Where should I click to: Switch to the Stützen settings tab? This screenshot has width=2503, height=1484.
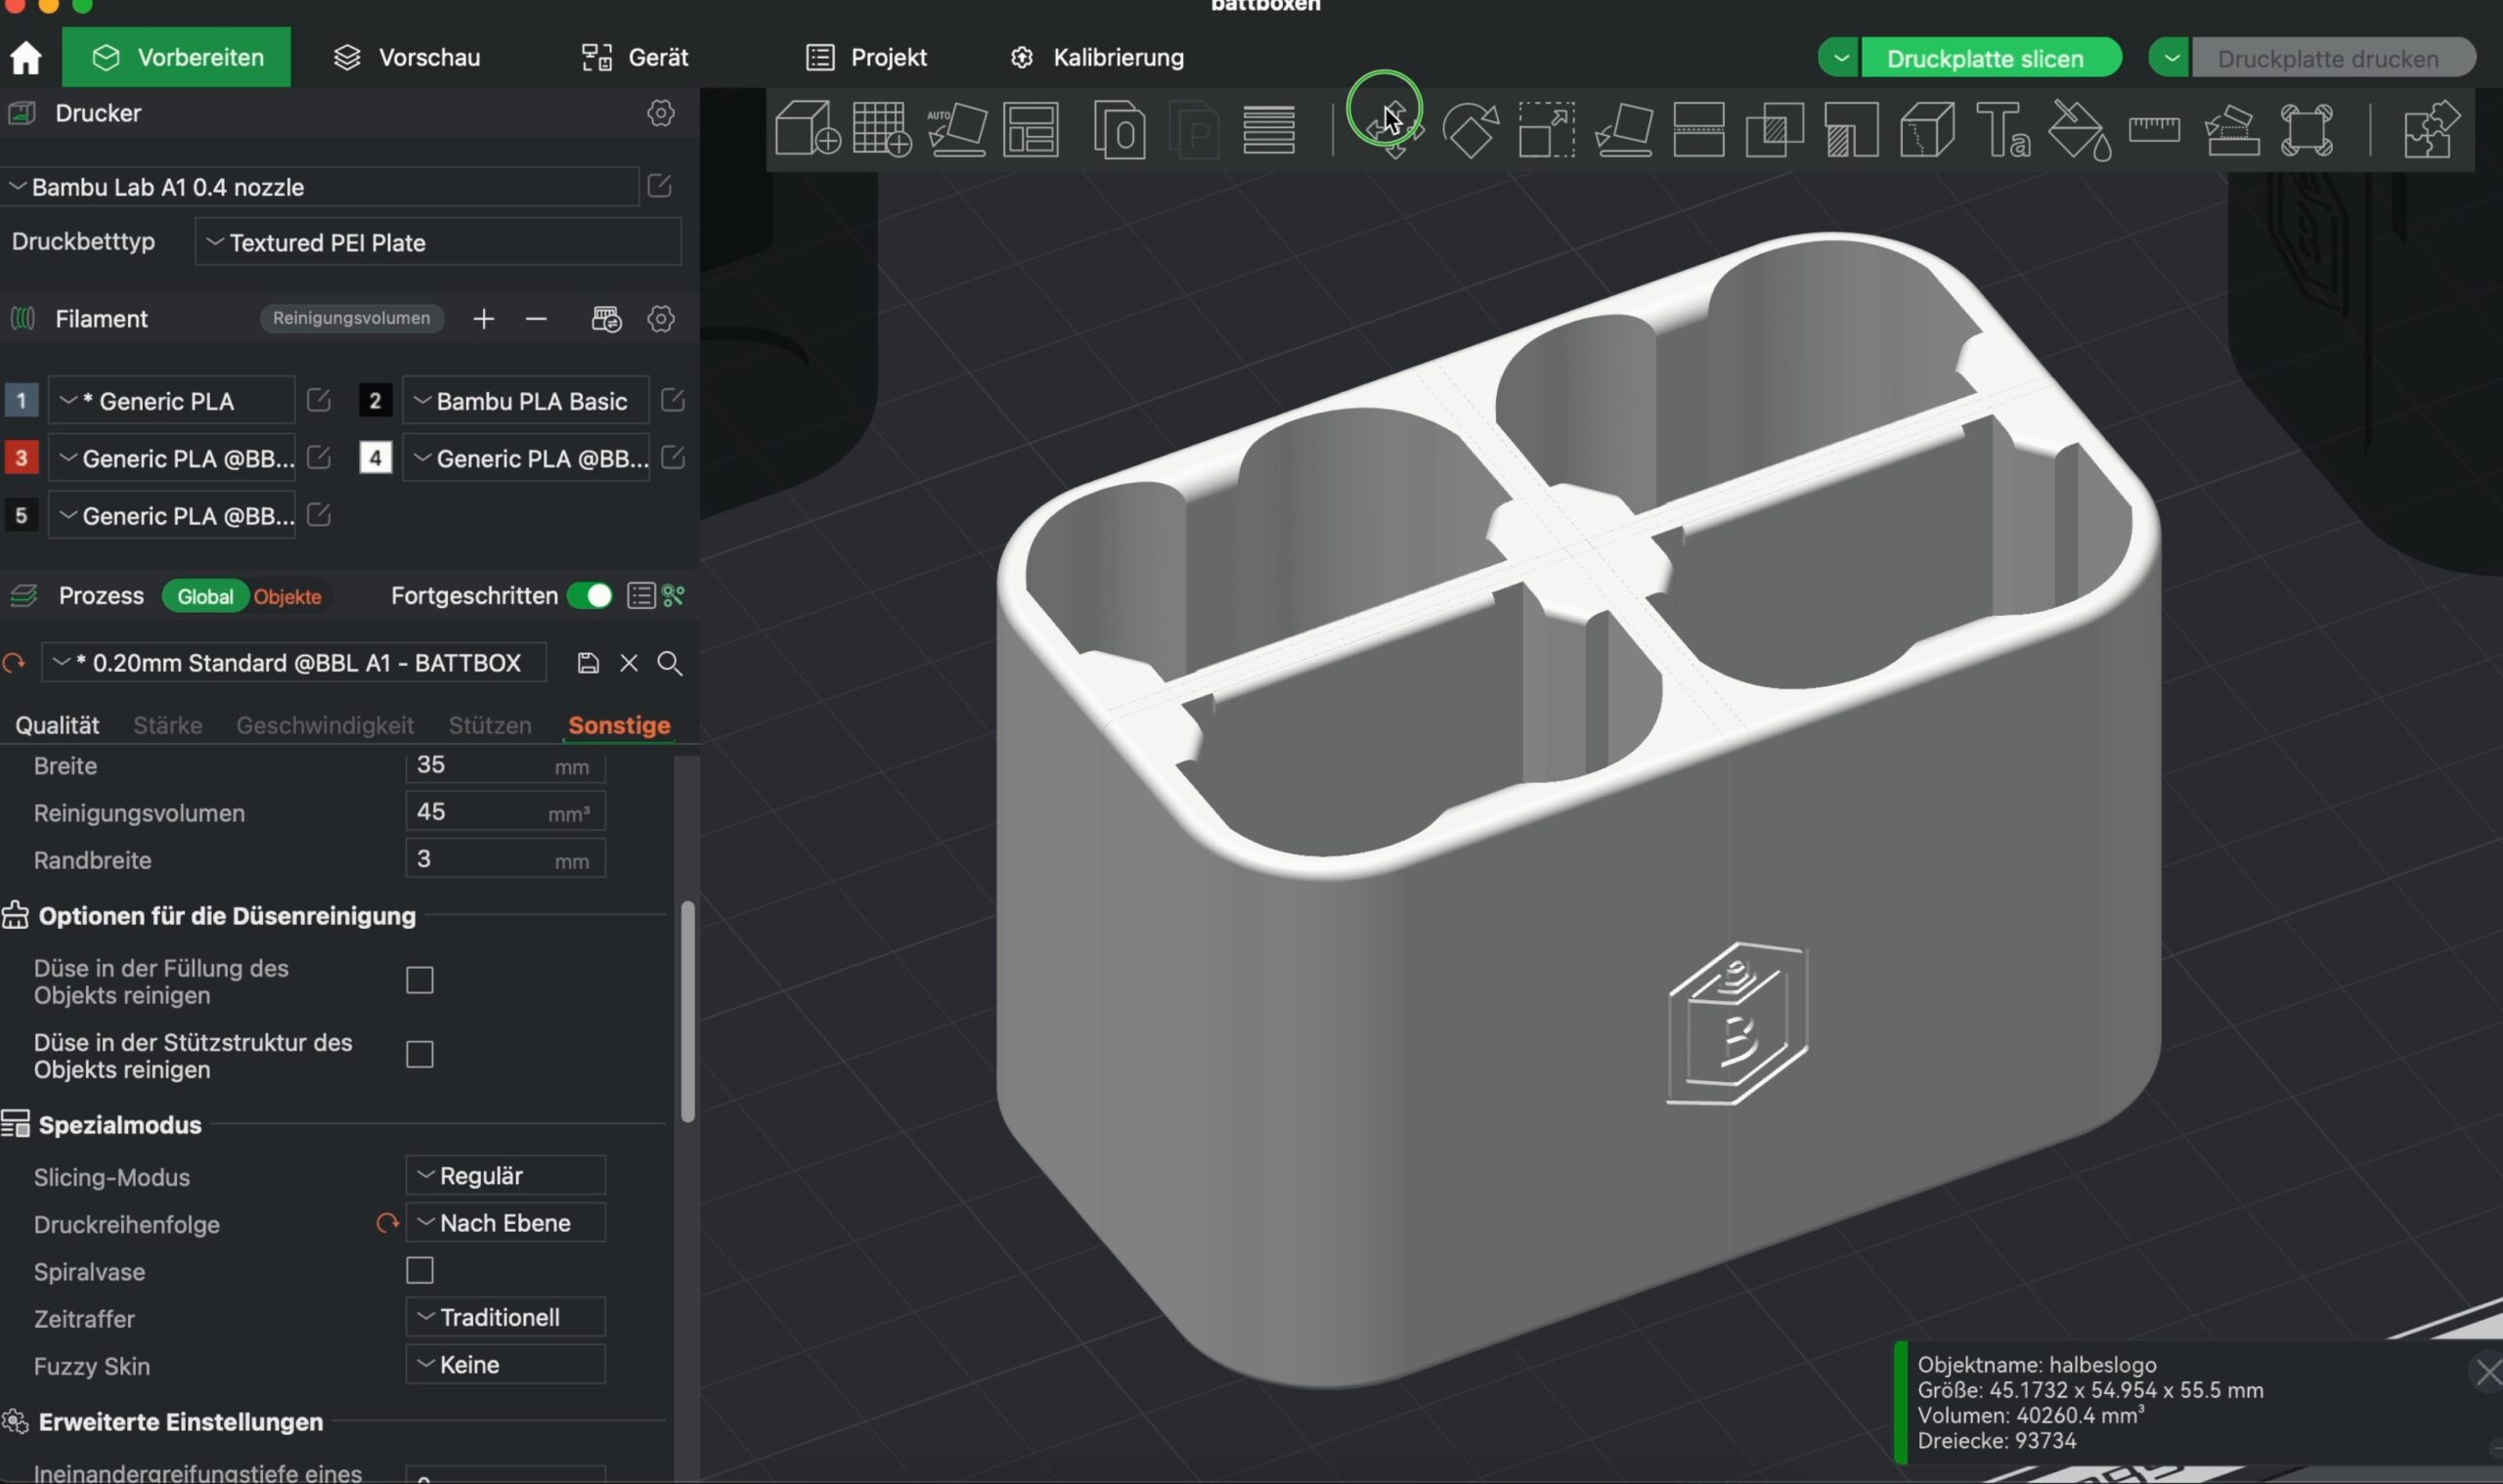click(490, 725)
